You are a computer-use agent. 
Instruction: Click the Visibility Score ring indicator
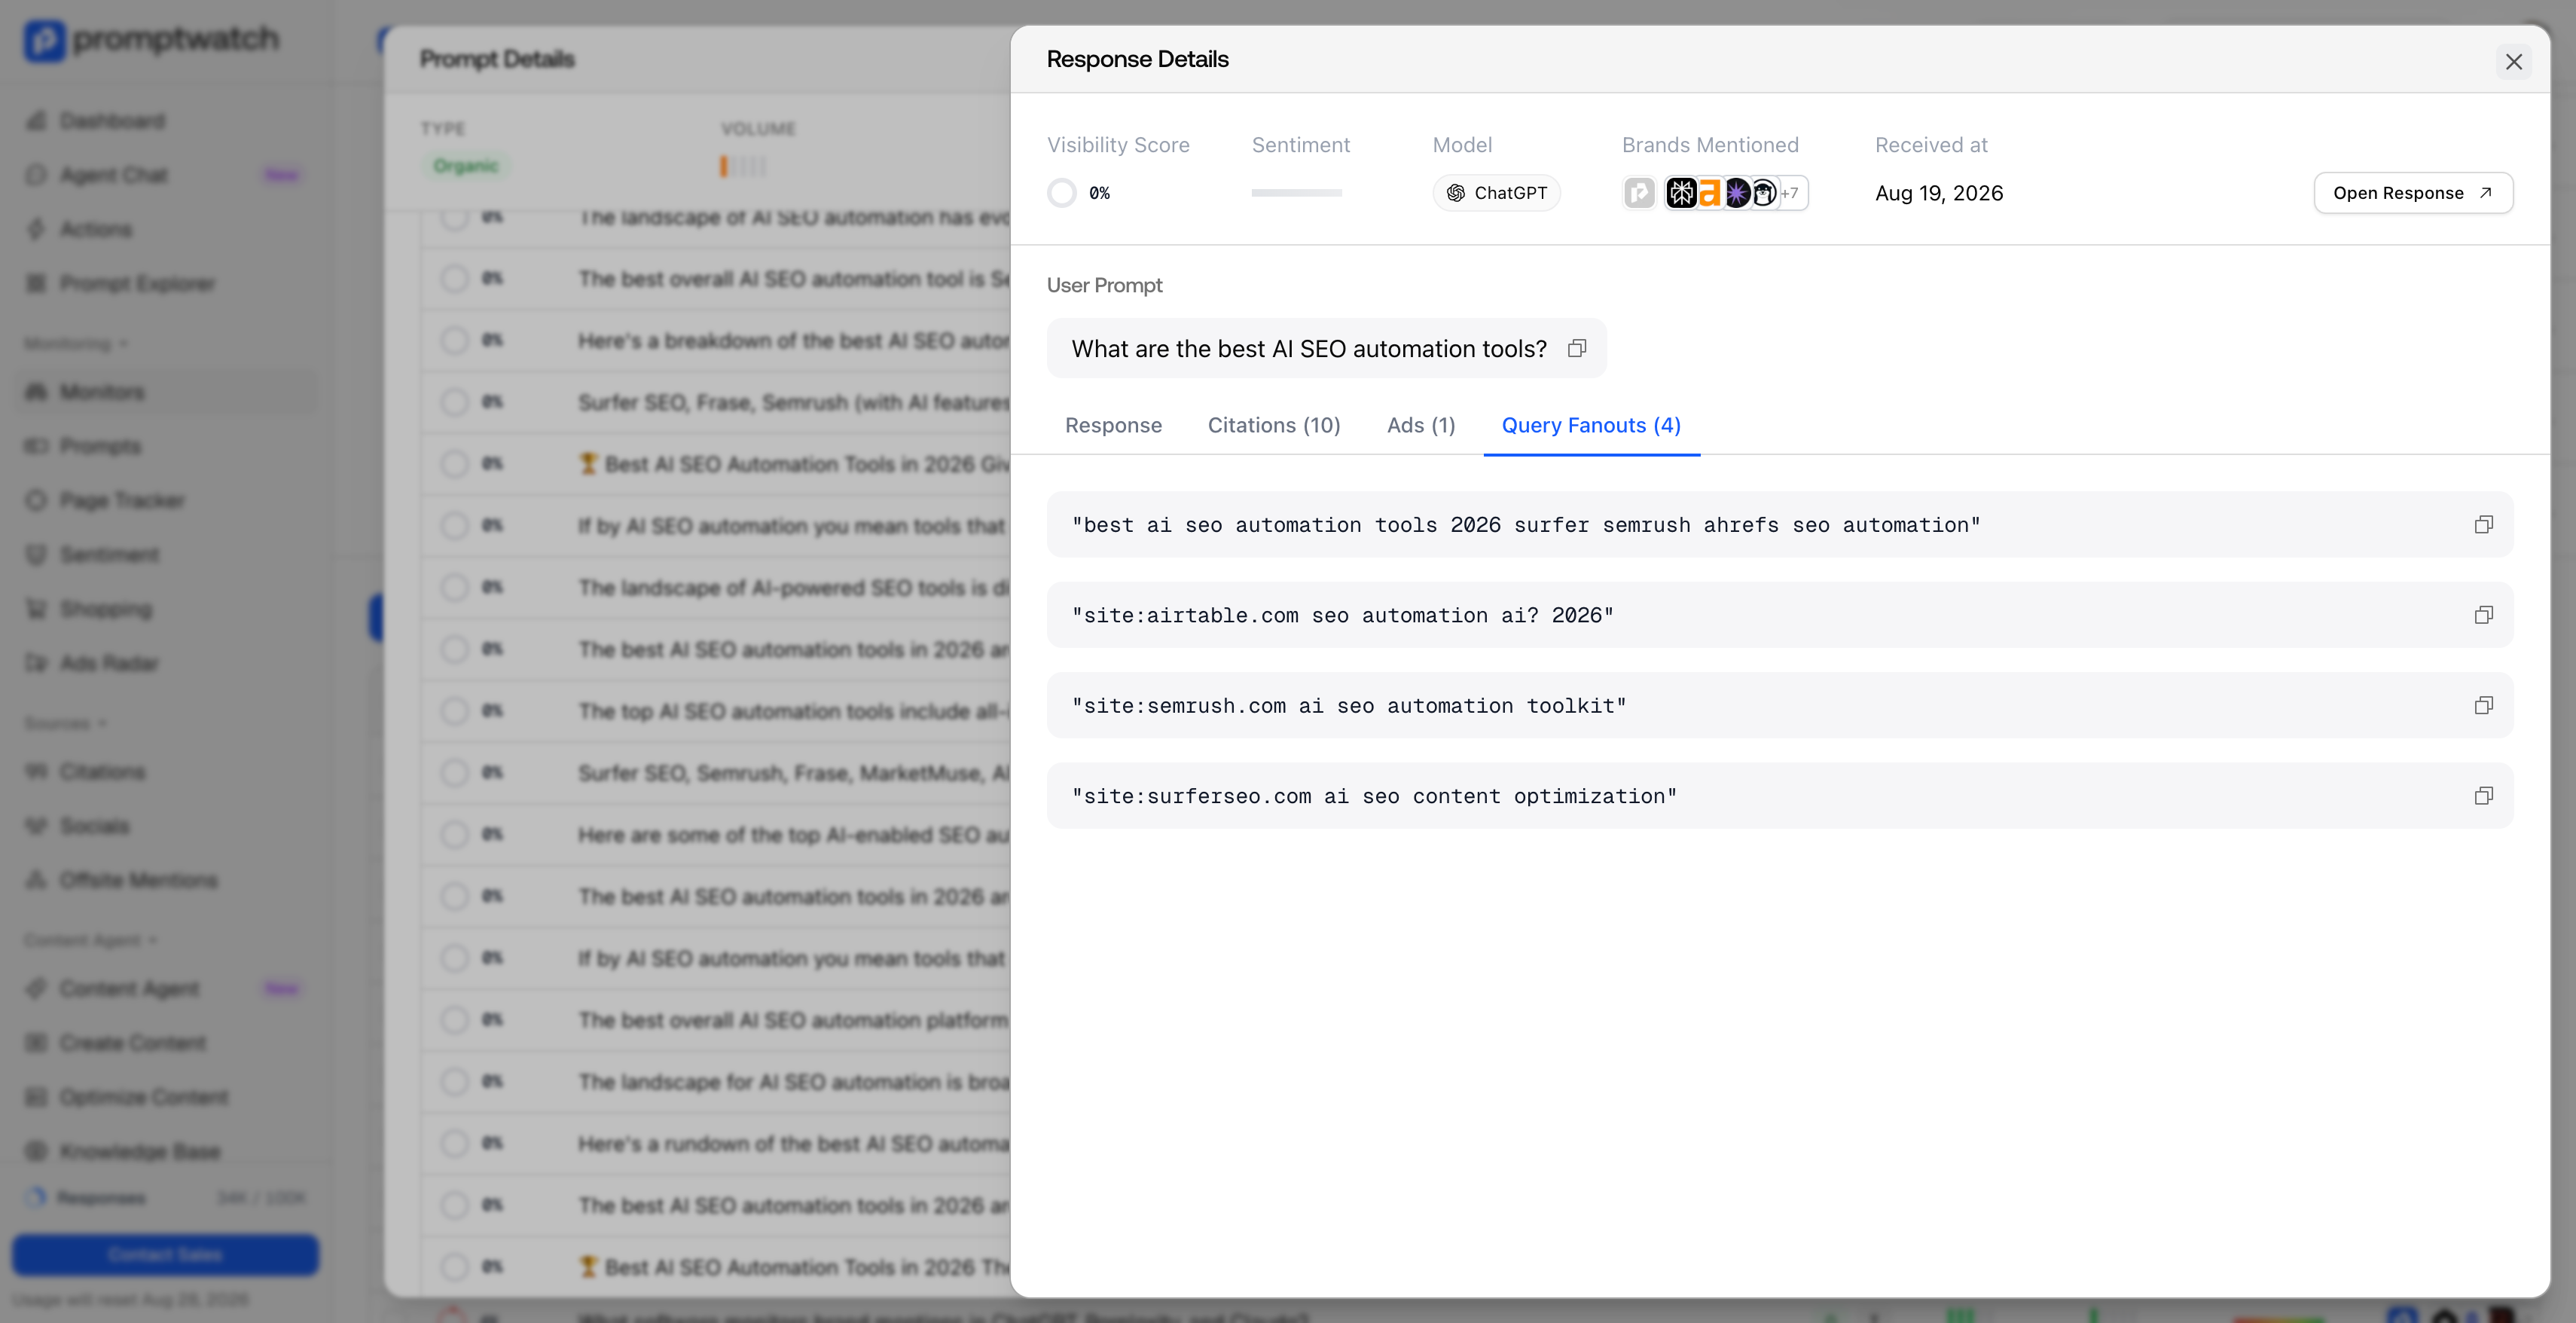pos(1062,193)
